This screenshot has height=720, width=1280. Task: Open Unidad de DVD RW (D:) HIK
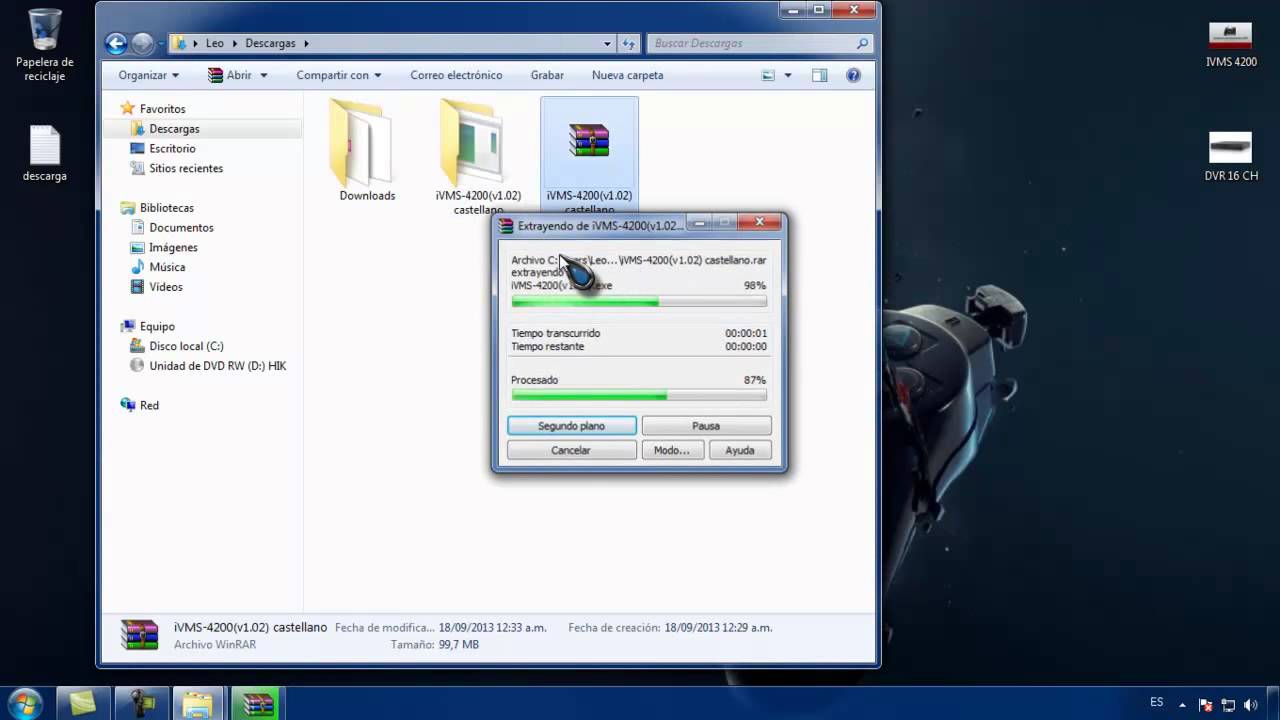[x=217, y=366]
